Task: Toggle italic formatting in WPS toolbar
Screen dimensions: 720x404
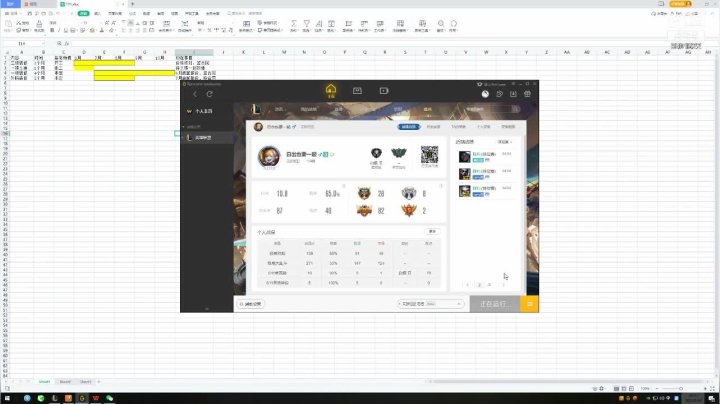Action: coord(59,30)
